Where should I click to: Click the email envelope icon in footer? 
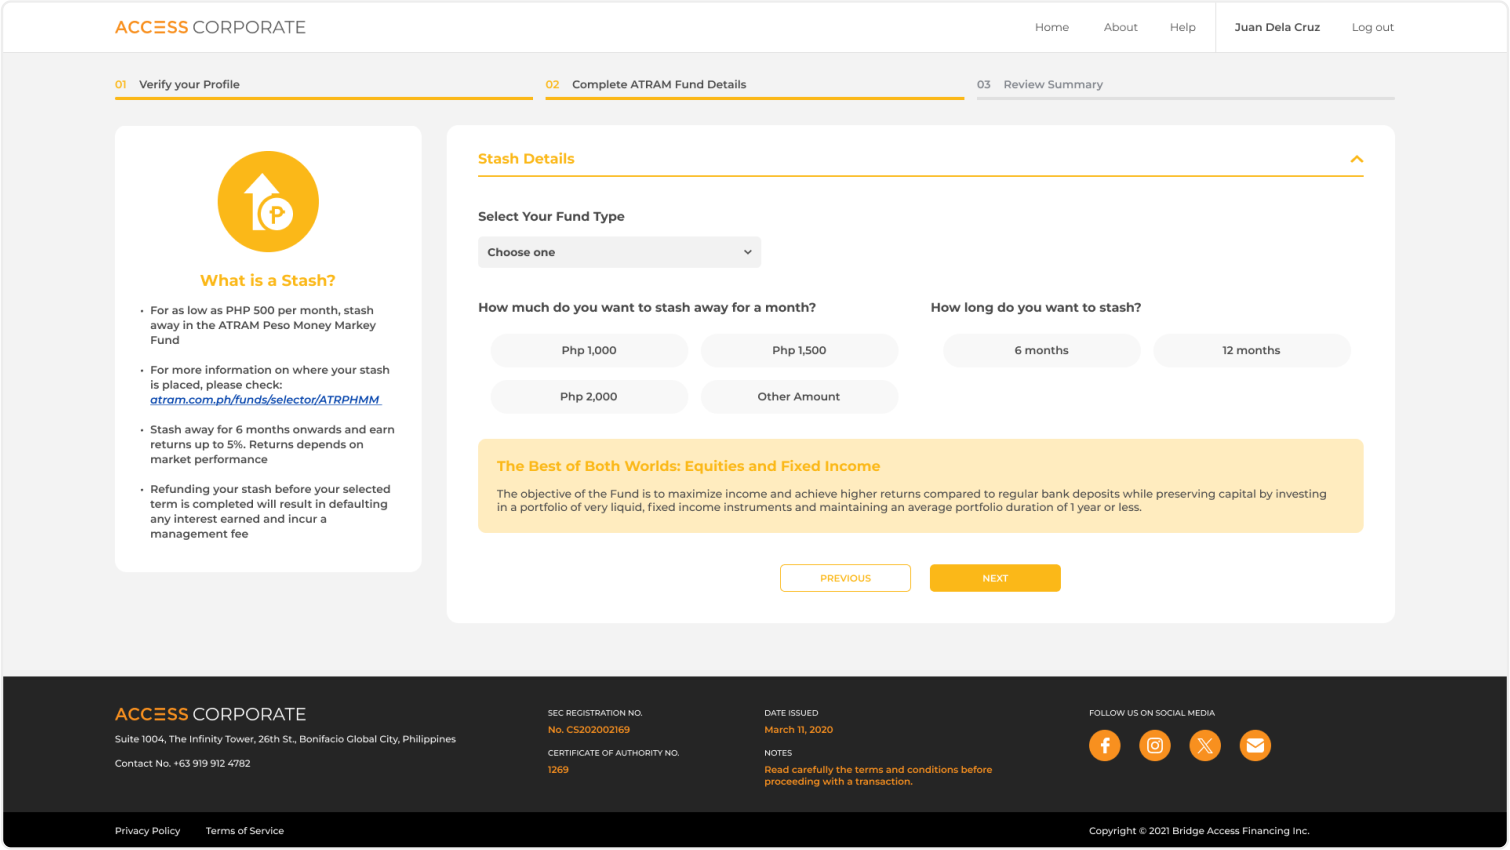click(1255, 745)
